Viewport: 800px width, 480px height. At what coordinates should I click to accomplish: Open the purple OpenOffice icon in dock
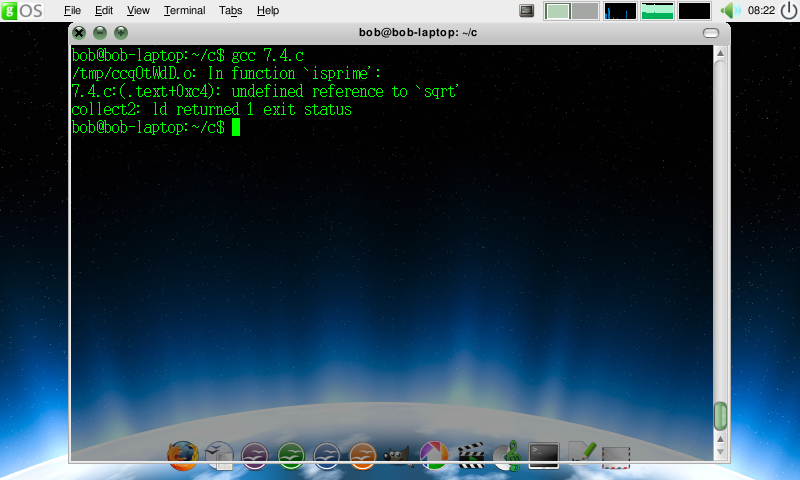tap(255, 456)
